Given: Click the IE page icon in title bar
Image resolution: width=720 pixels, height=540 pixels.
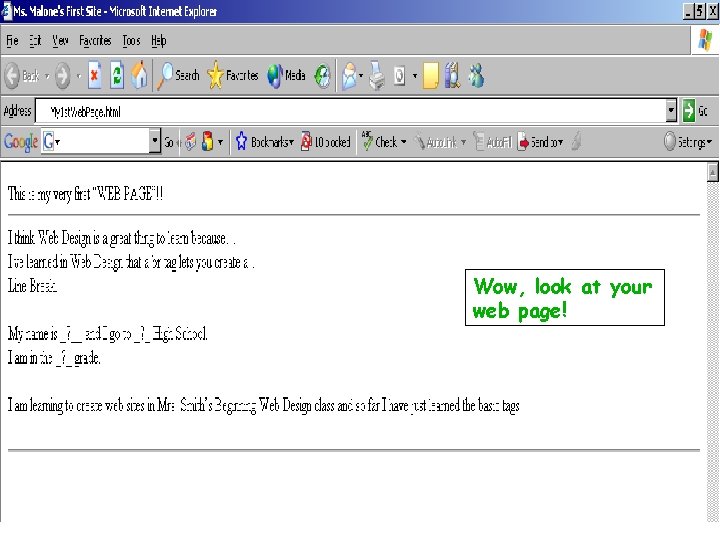Looking at the screenshot, I should tap(6, 11).
